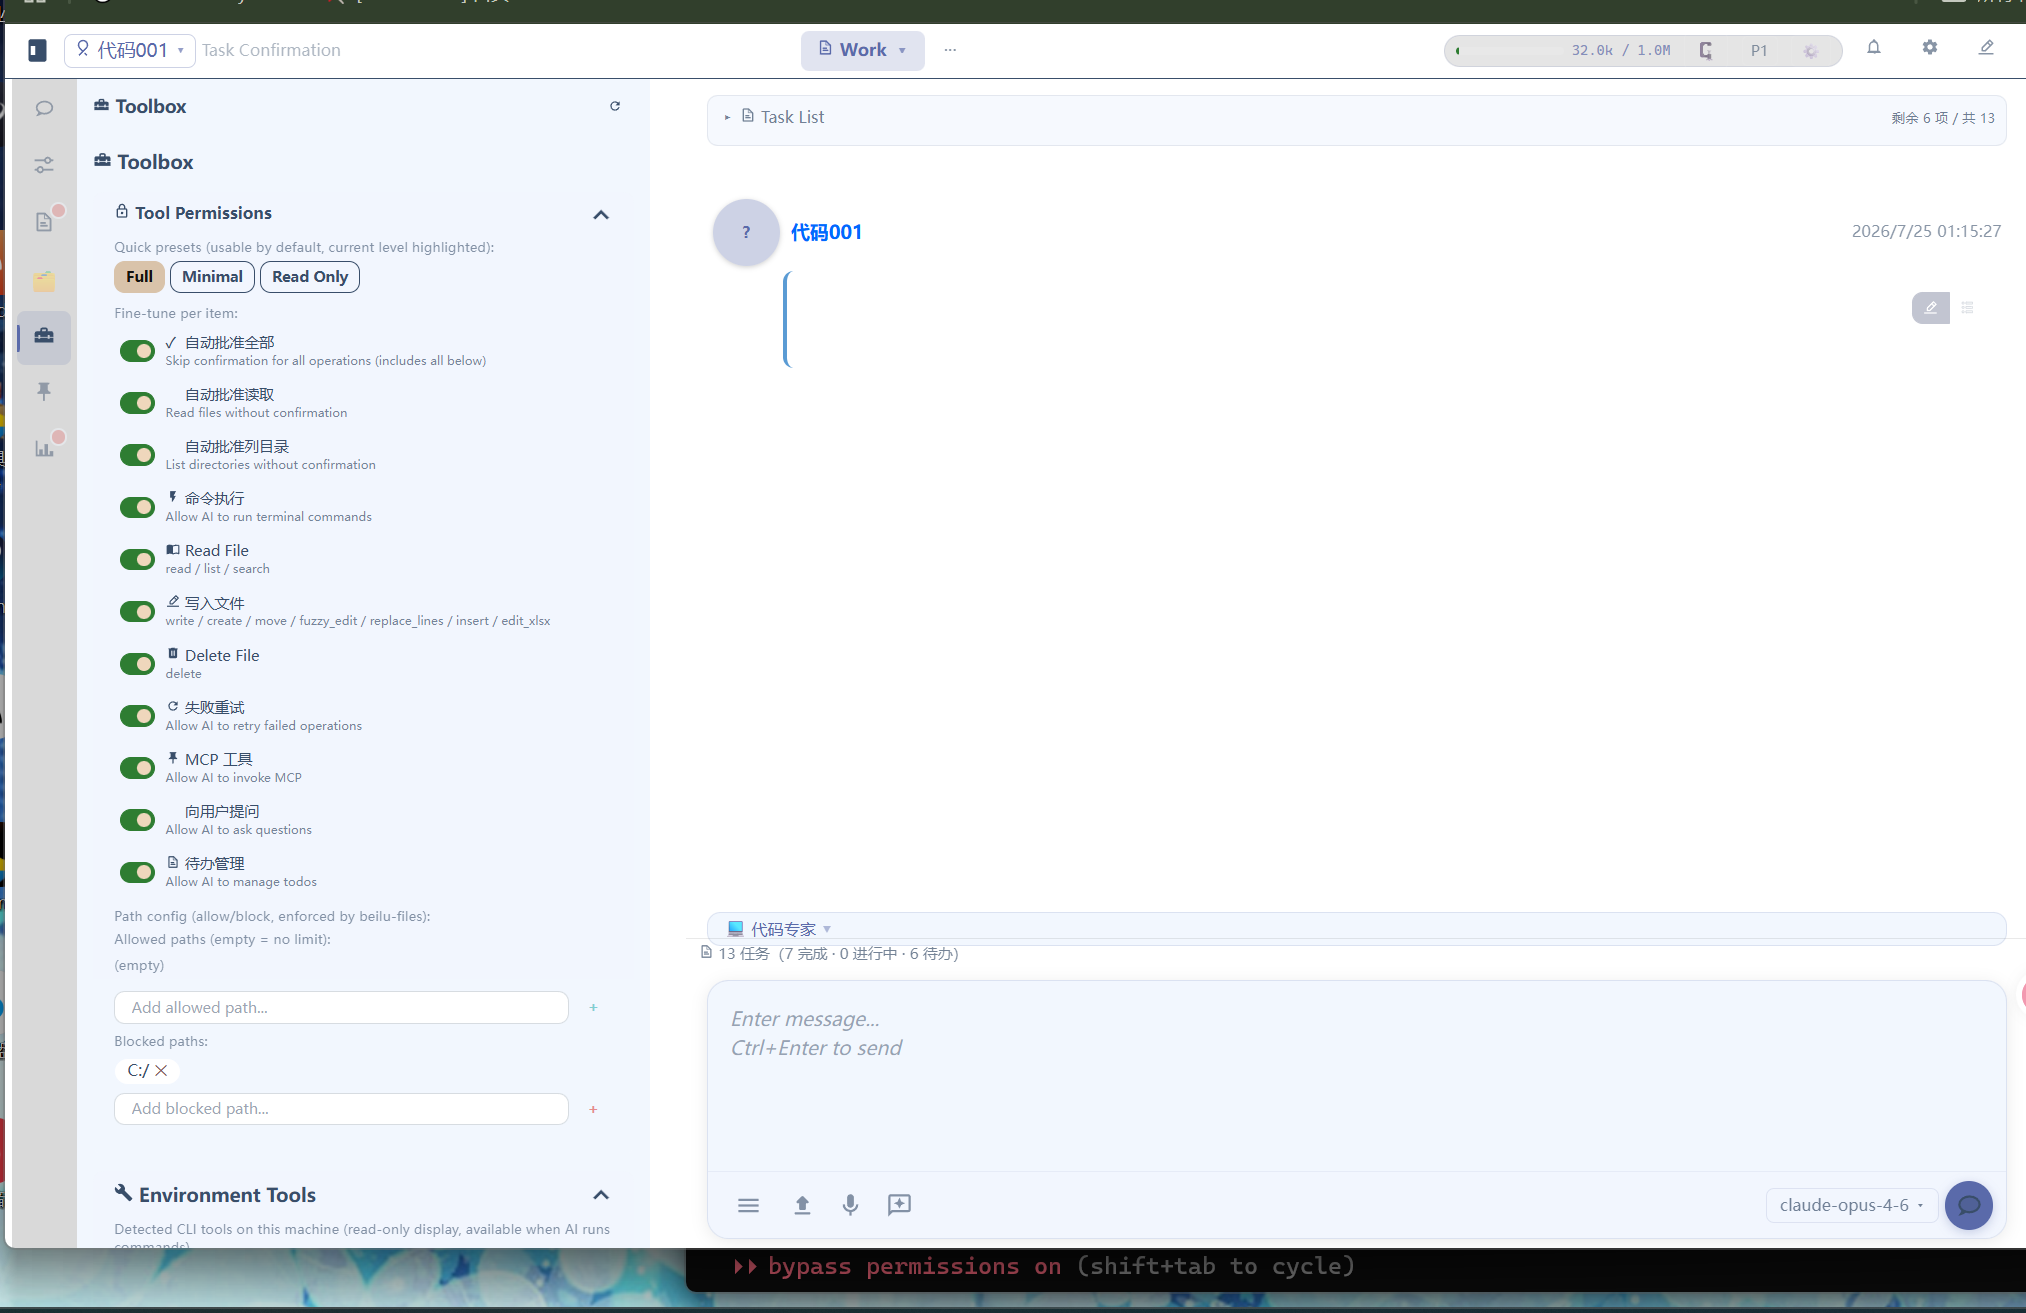This screenshot has width=2026, height=1313.
Task: Toggle 写入文件 write permission switch
Action: point(137,611)
